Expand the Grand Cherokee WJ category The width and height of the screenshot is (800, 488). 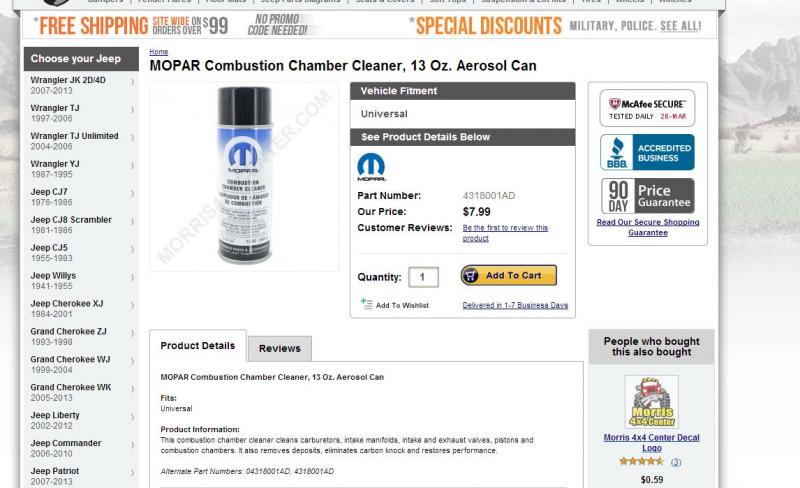point(81,364)
